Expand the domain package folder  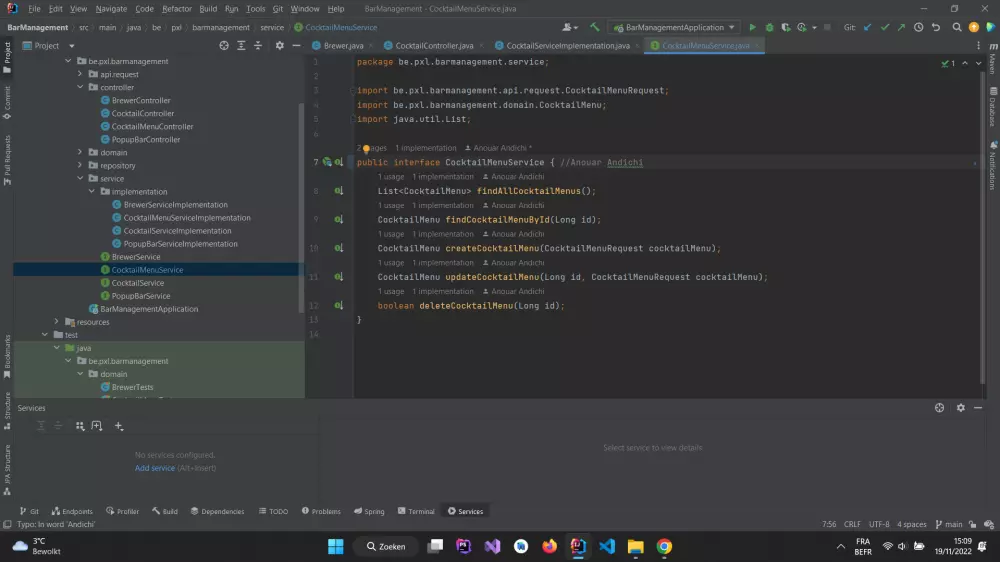click(x=81, y=153)
